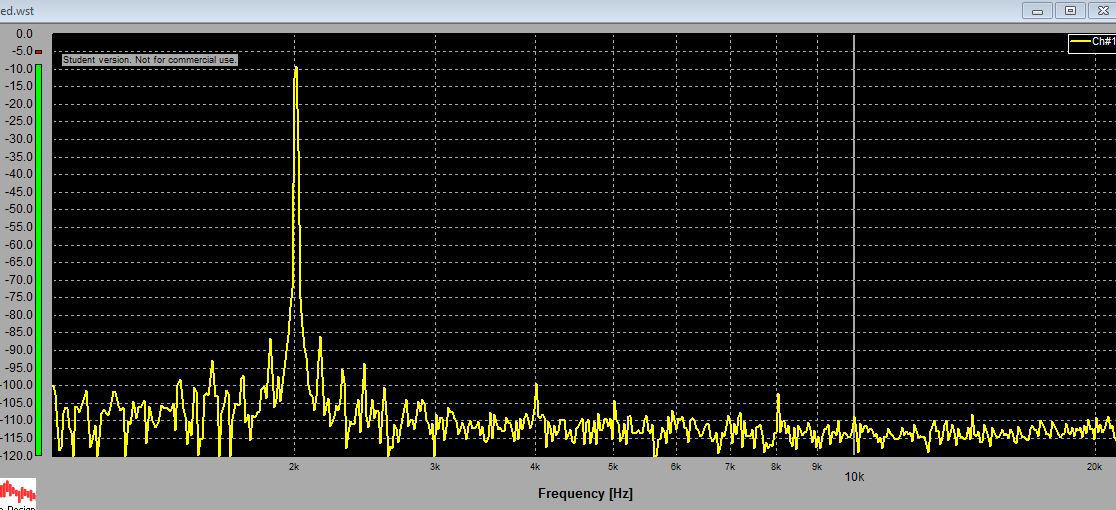Click the 3k frequency axis label

435,467
